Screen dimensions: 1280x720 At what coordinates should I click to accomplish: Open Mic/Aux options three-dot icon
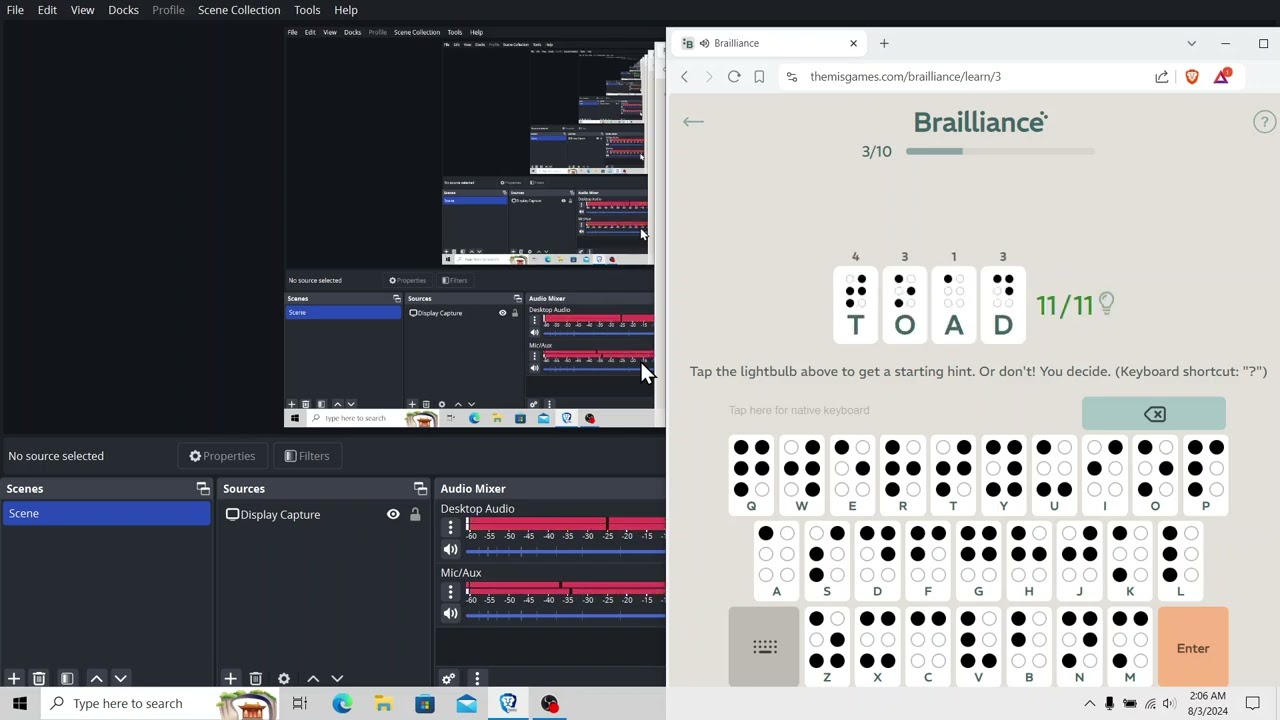click(450, 591)
